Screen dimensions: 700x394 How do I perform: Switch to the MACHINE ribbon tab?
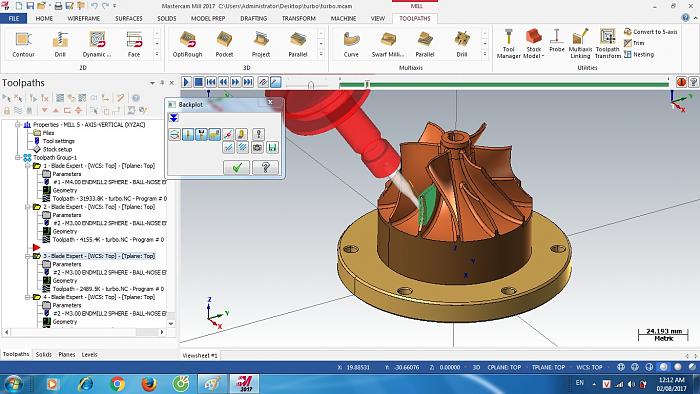pyautogui.click(x=343, y=18)
